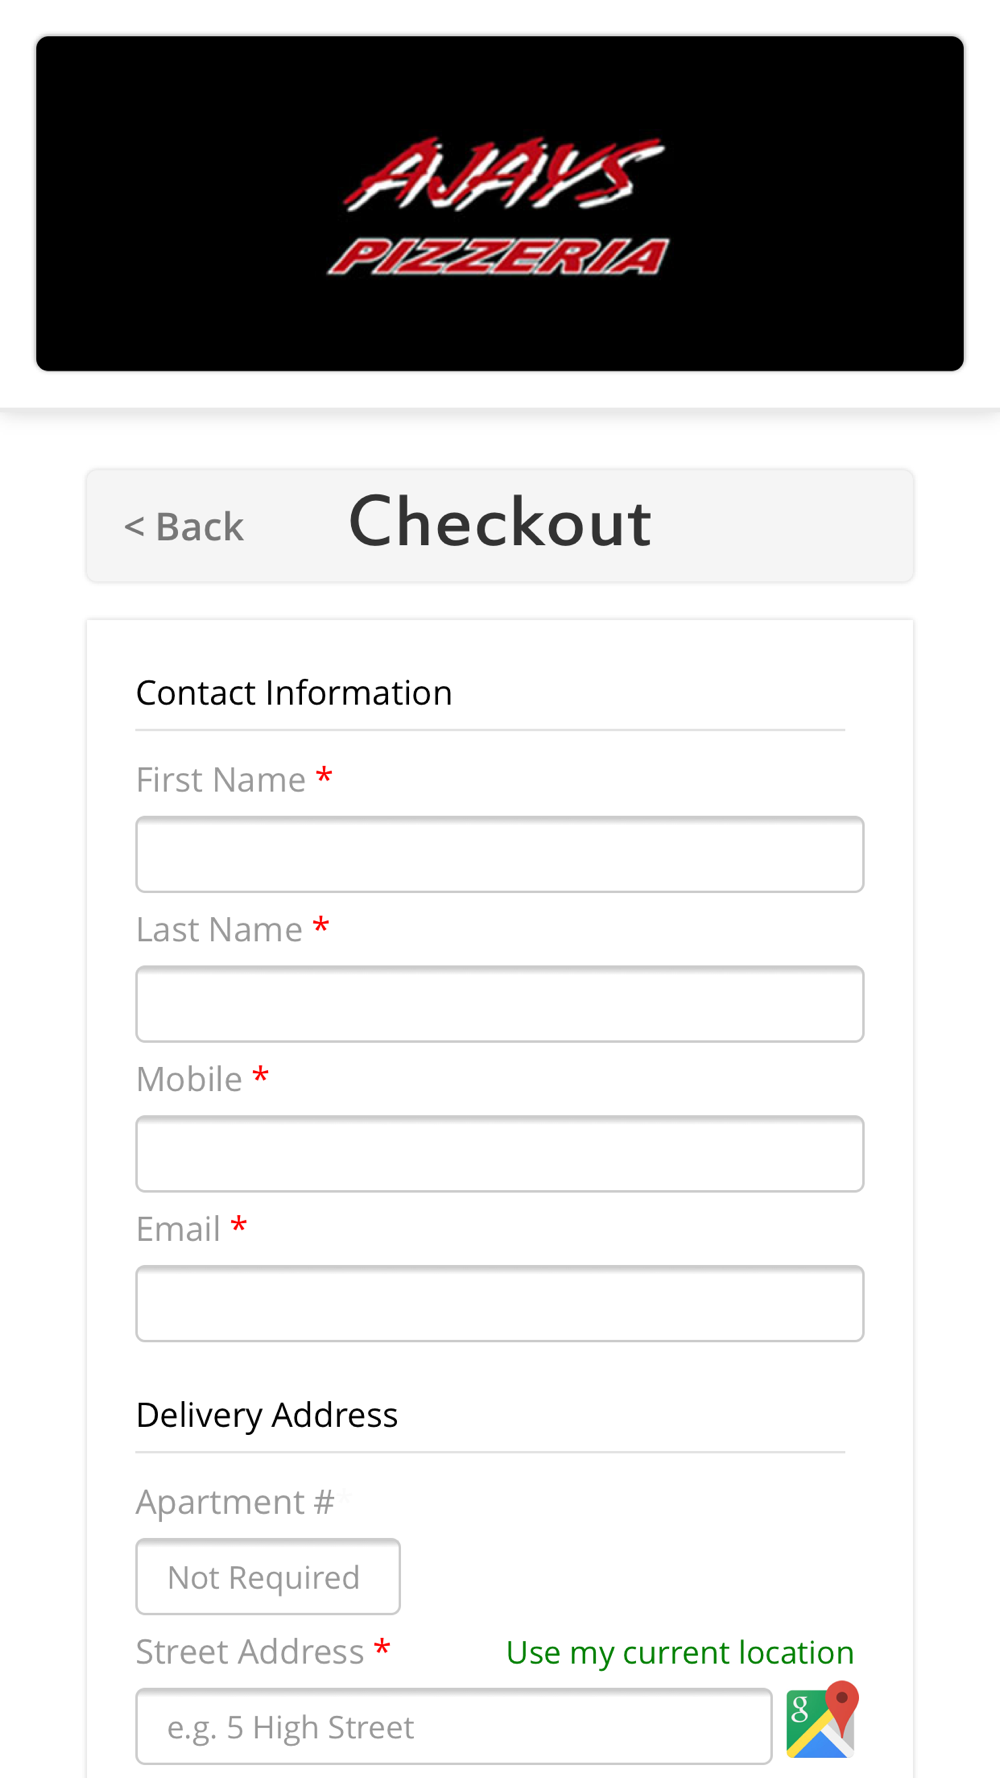Viewport: 1000px width, 1778px height.
Task: Click the Ajays Pizzeria logo banner
Action: click(500, 204)
